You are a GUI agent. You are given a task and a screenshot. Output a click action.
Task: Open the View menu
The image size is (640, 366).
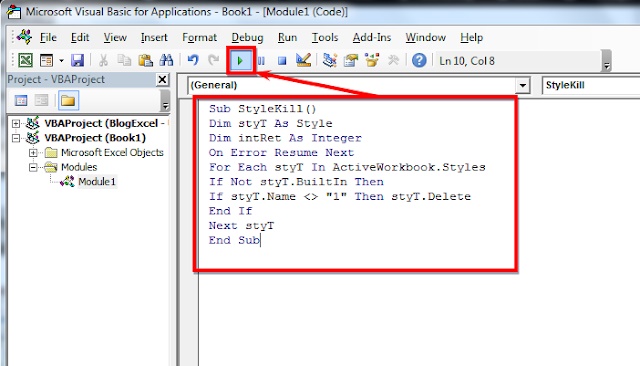[115, 38]
